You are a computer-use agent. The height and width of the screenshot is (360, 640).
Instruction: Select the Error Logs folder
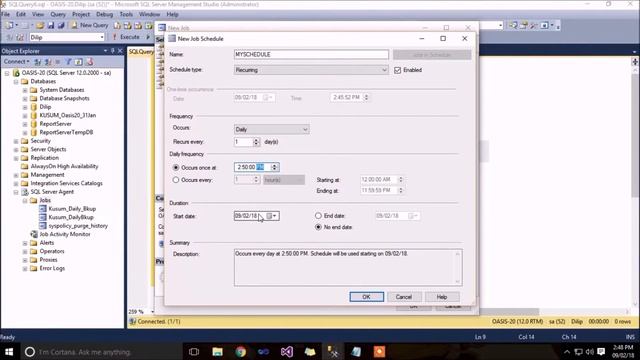pos(52,268)
